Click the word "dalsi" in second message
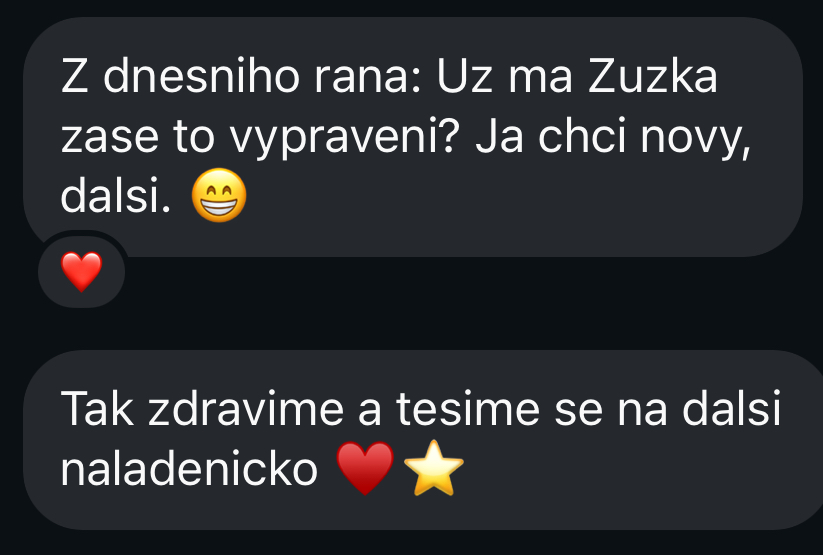Viewport: 823px width, 555px height. [x=732, y=409]
